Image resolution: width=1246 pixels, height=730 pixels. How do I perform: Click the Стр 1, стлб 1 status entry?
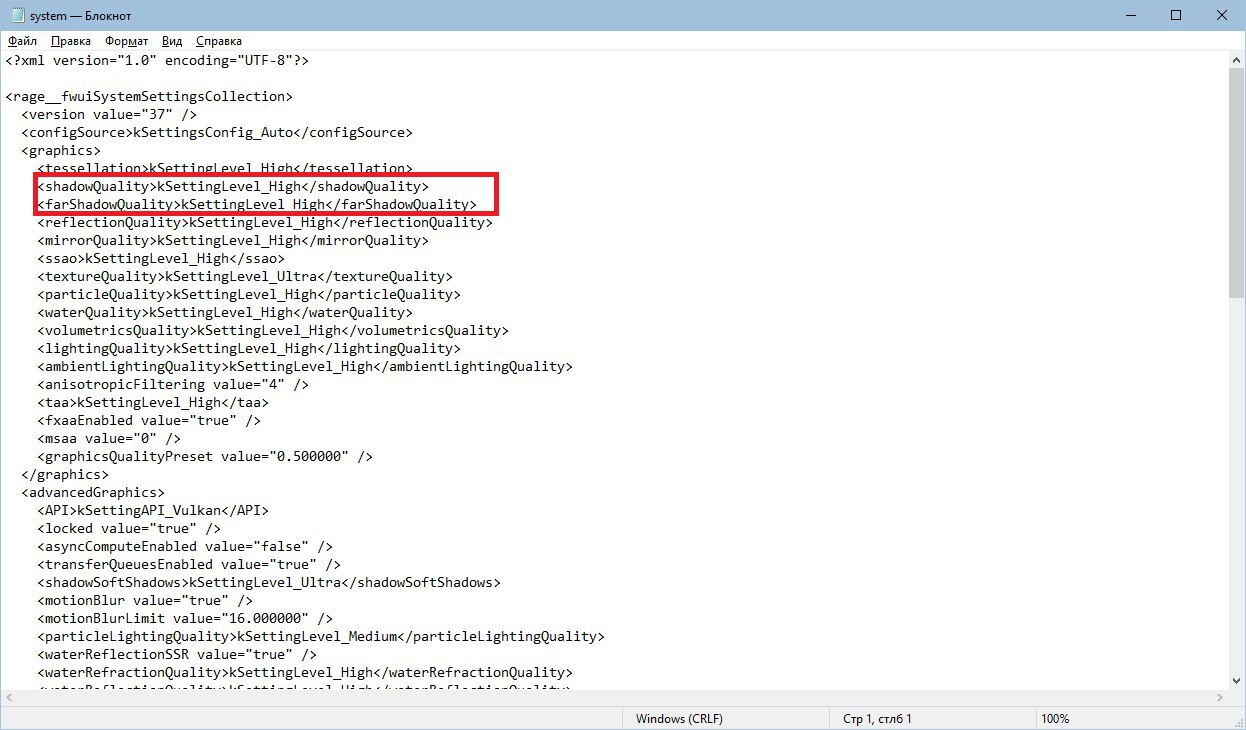click(877, 719)
